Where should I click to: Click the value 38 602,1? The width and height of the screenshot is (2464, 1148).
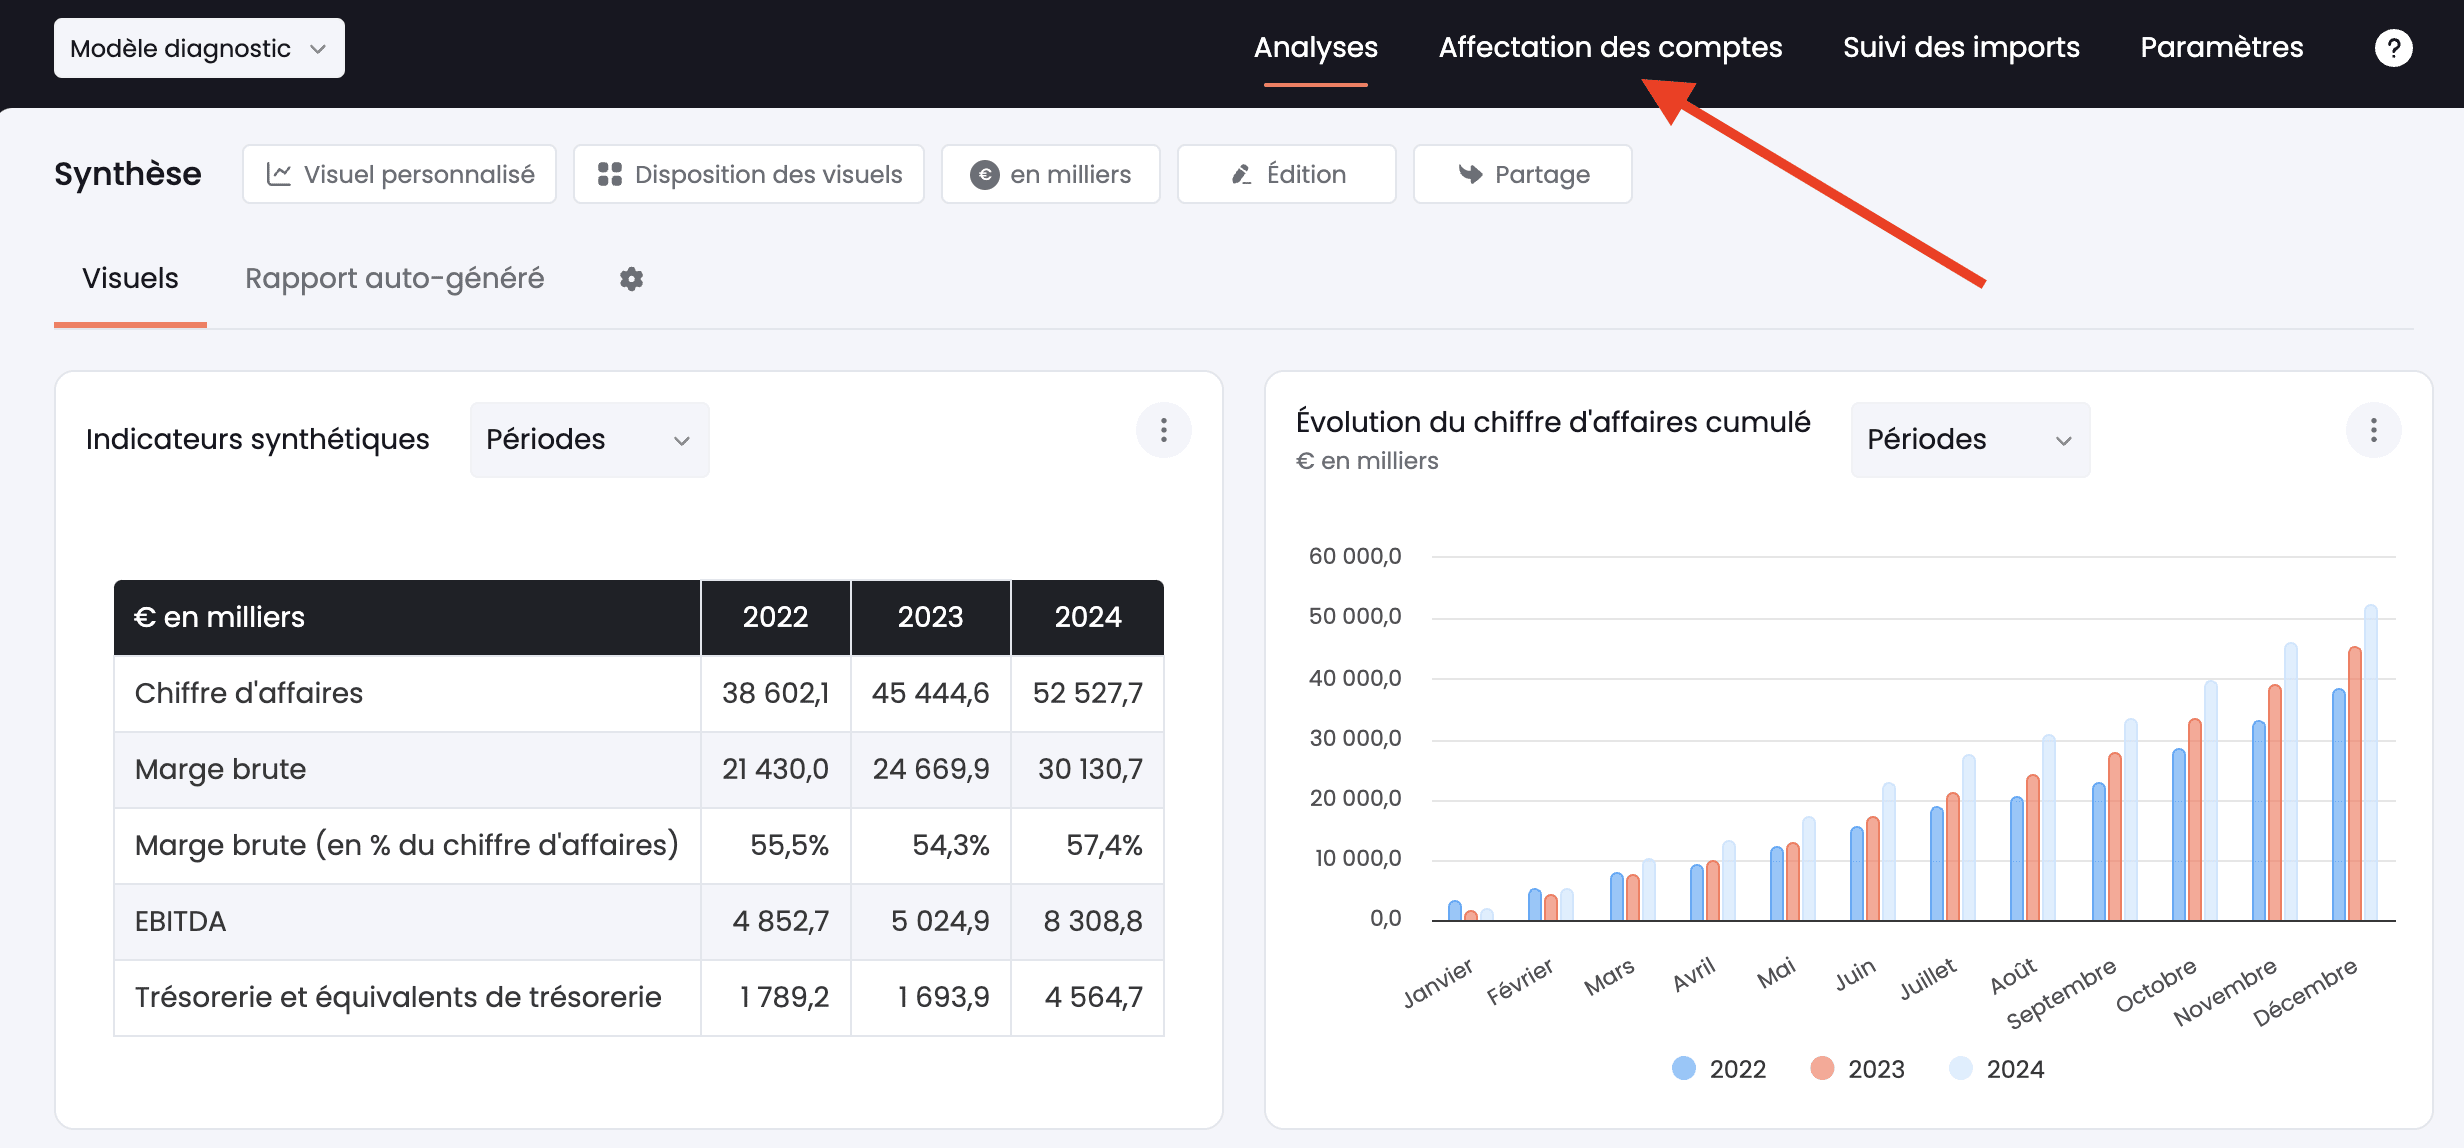coord(775,693)
